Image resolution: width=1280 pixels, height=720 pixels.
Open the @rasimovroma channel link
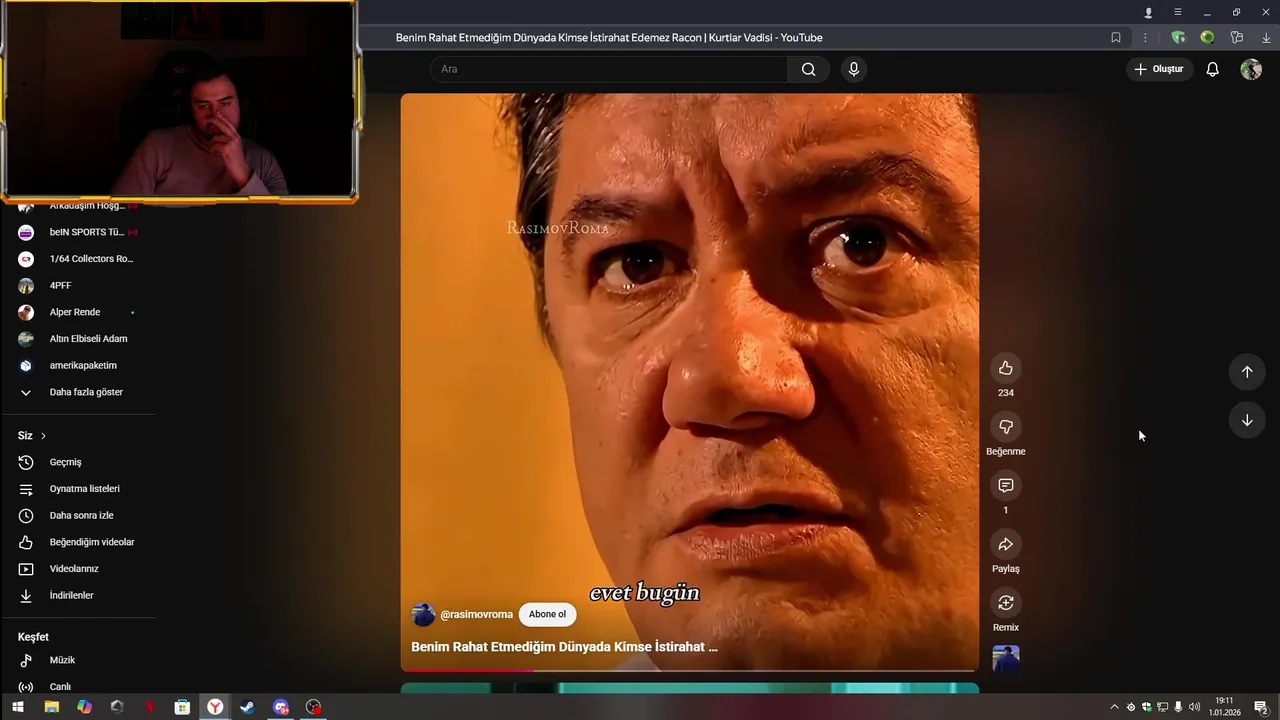(476, 614)
